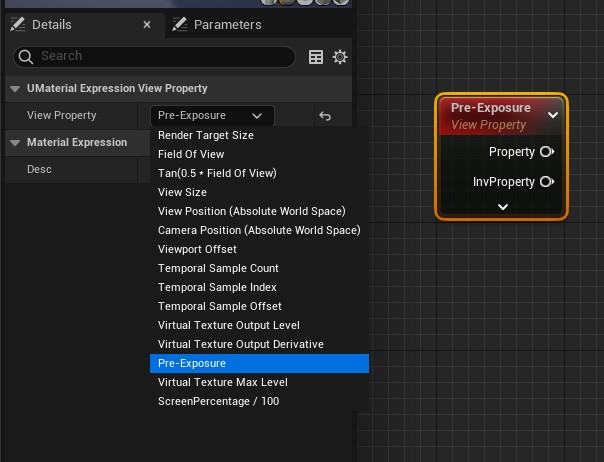
Task: Reset View Property to default arrow
Action: pos(325,116)
